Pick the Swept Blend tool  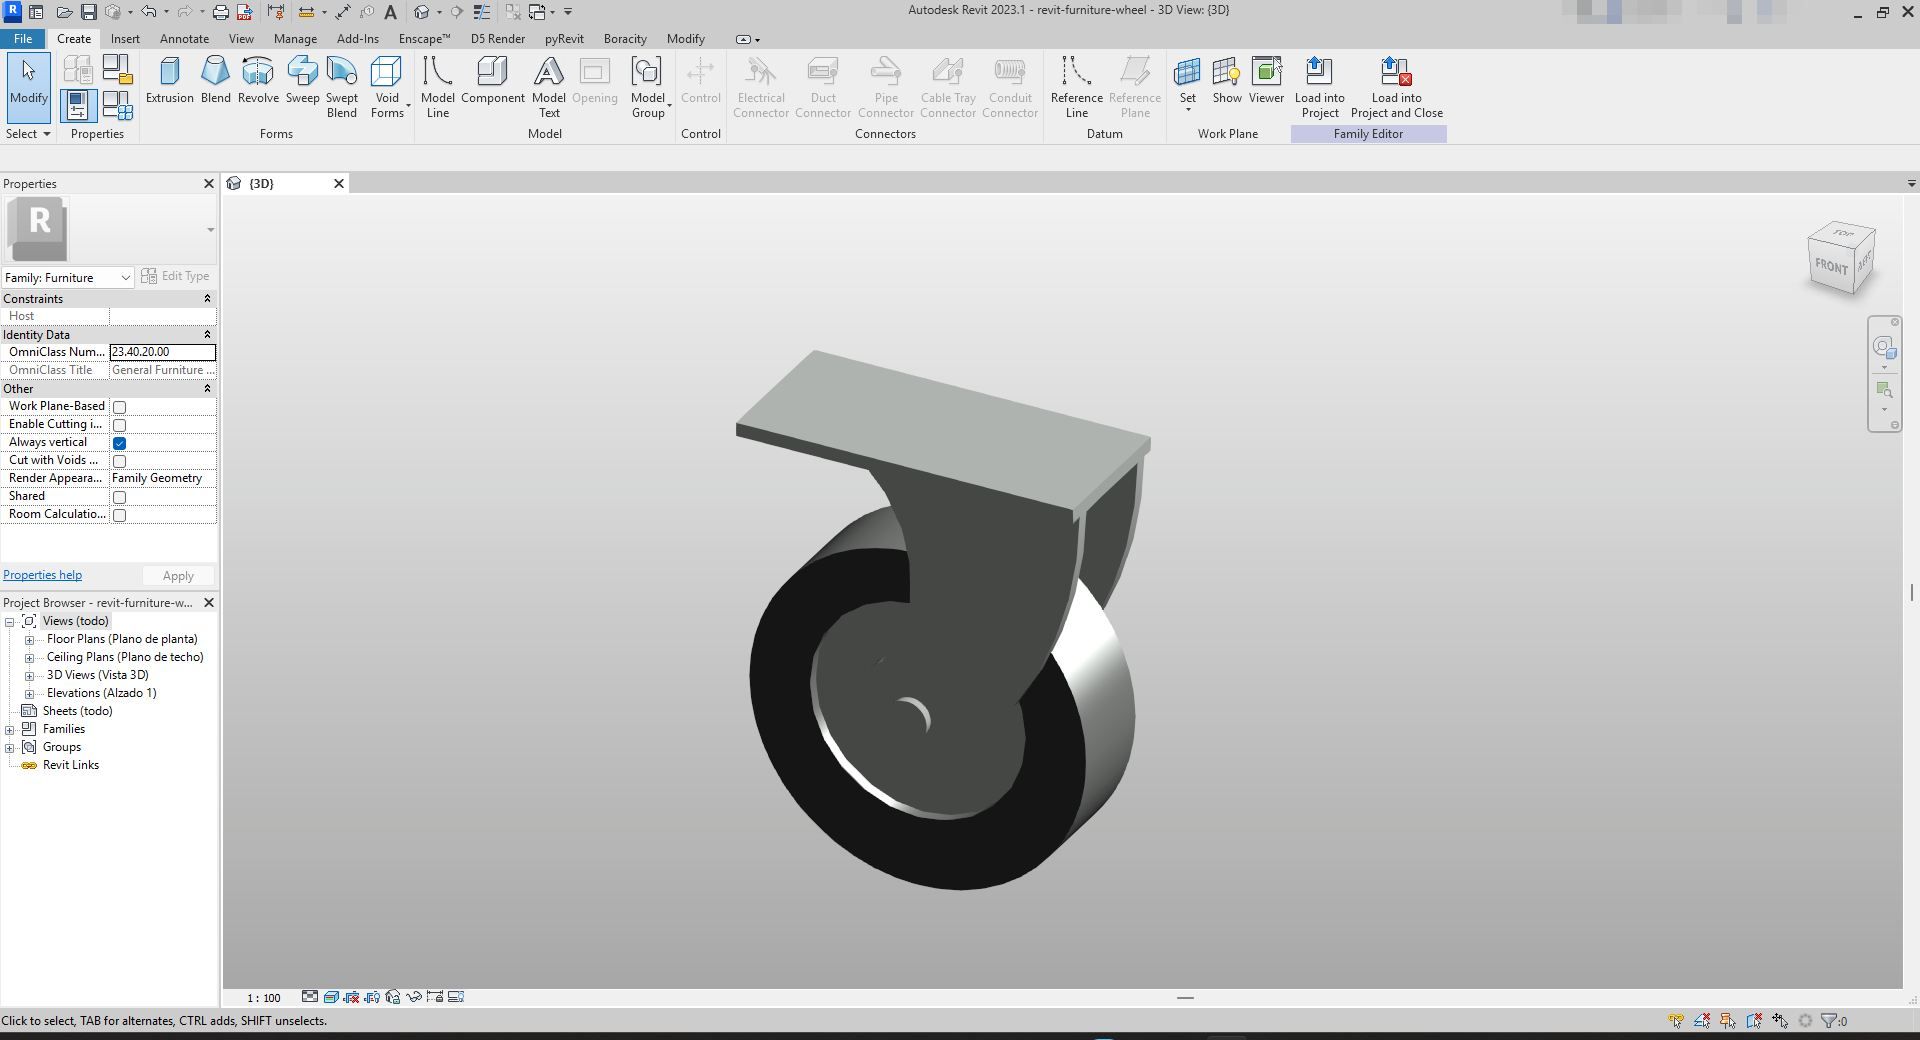click(341, 87)
